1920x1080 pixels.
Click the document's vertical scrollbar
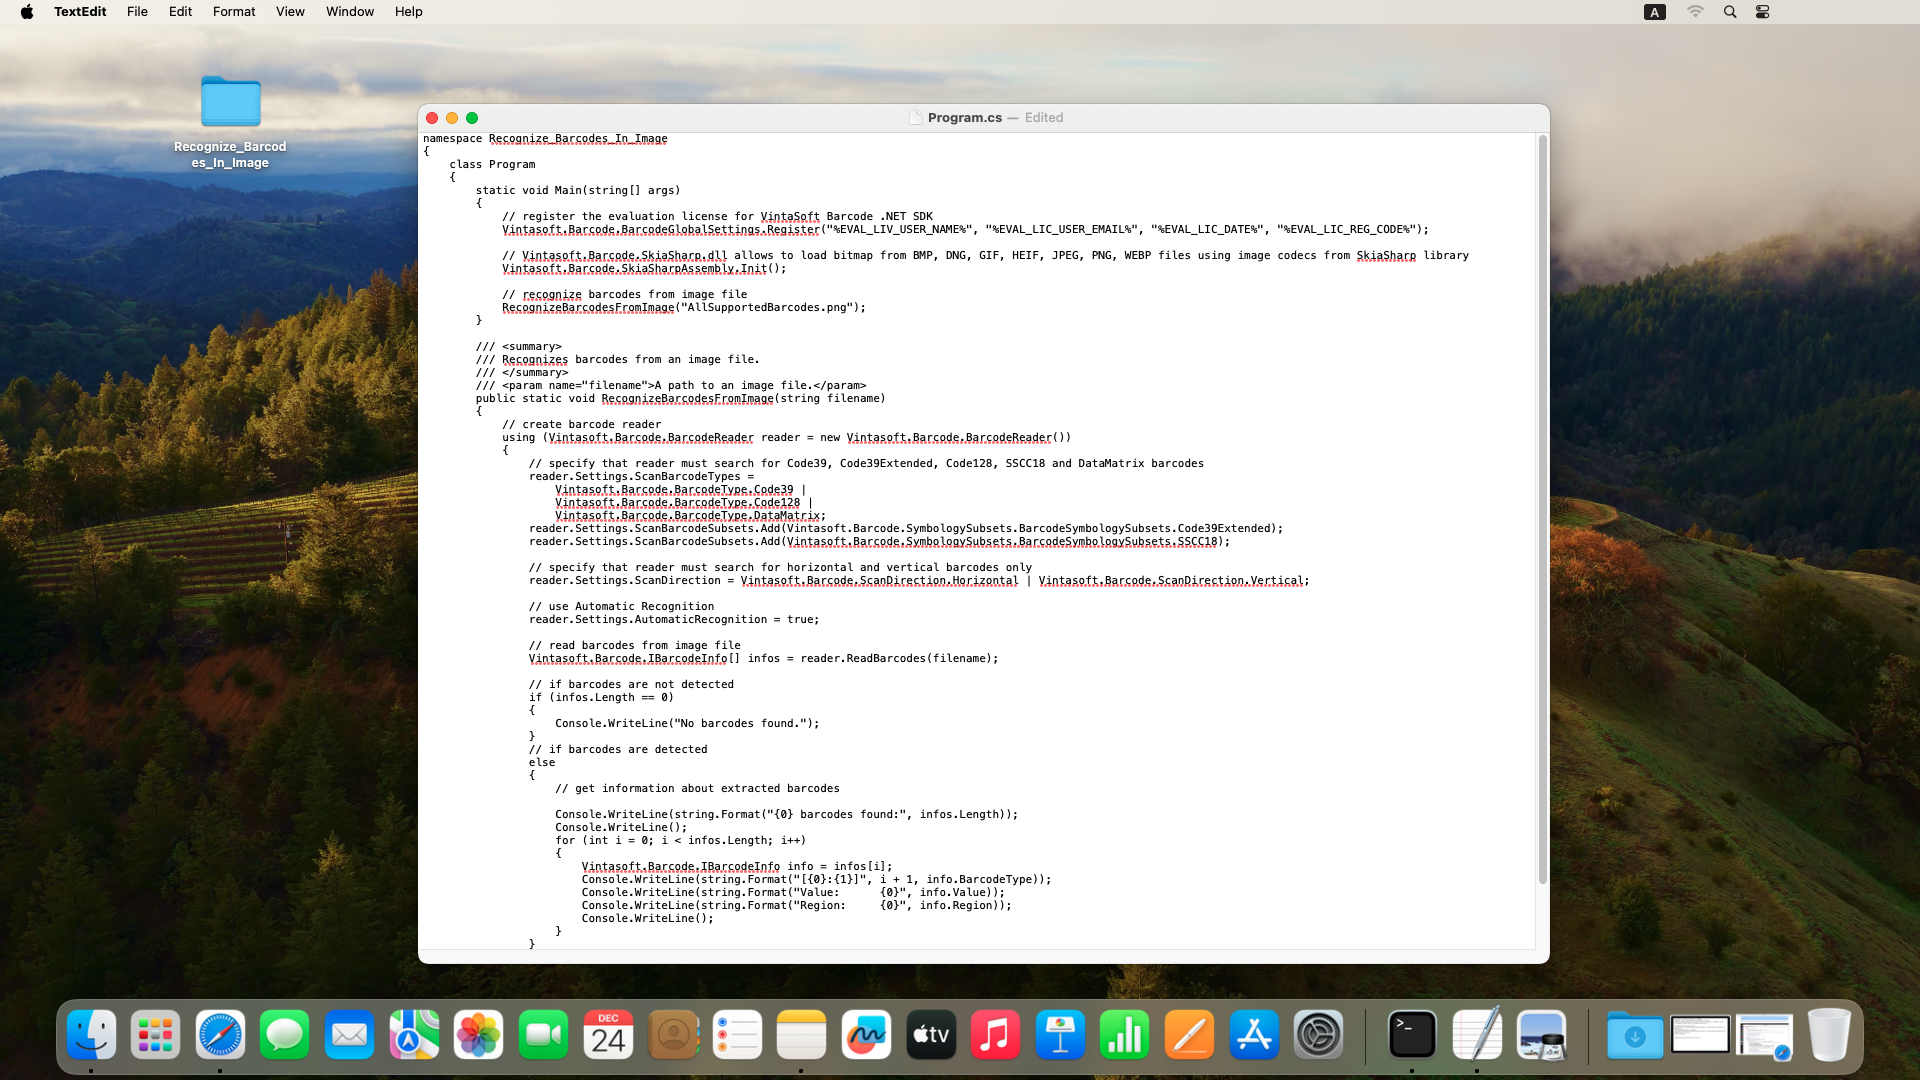[1542, 508]
